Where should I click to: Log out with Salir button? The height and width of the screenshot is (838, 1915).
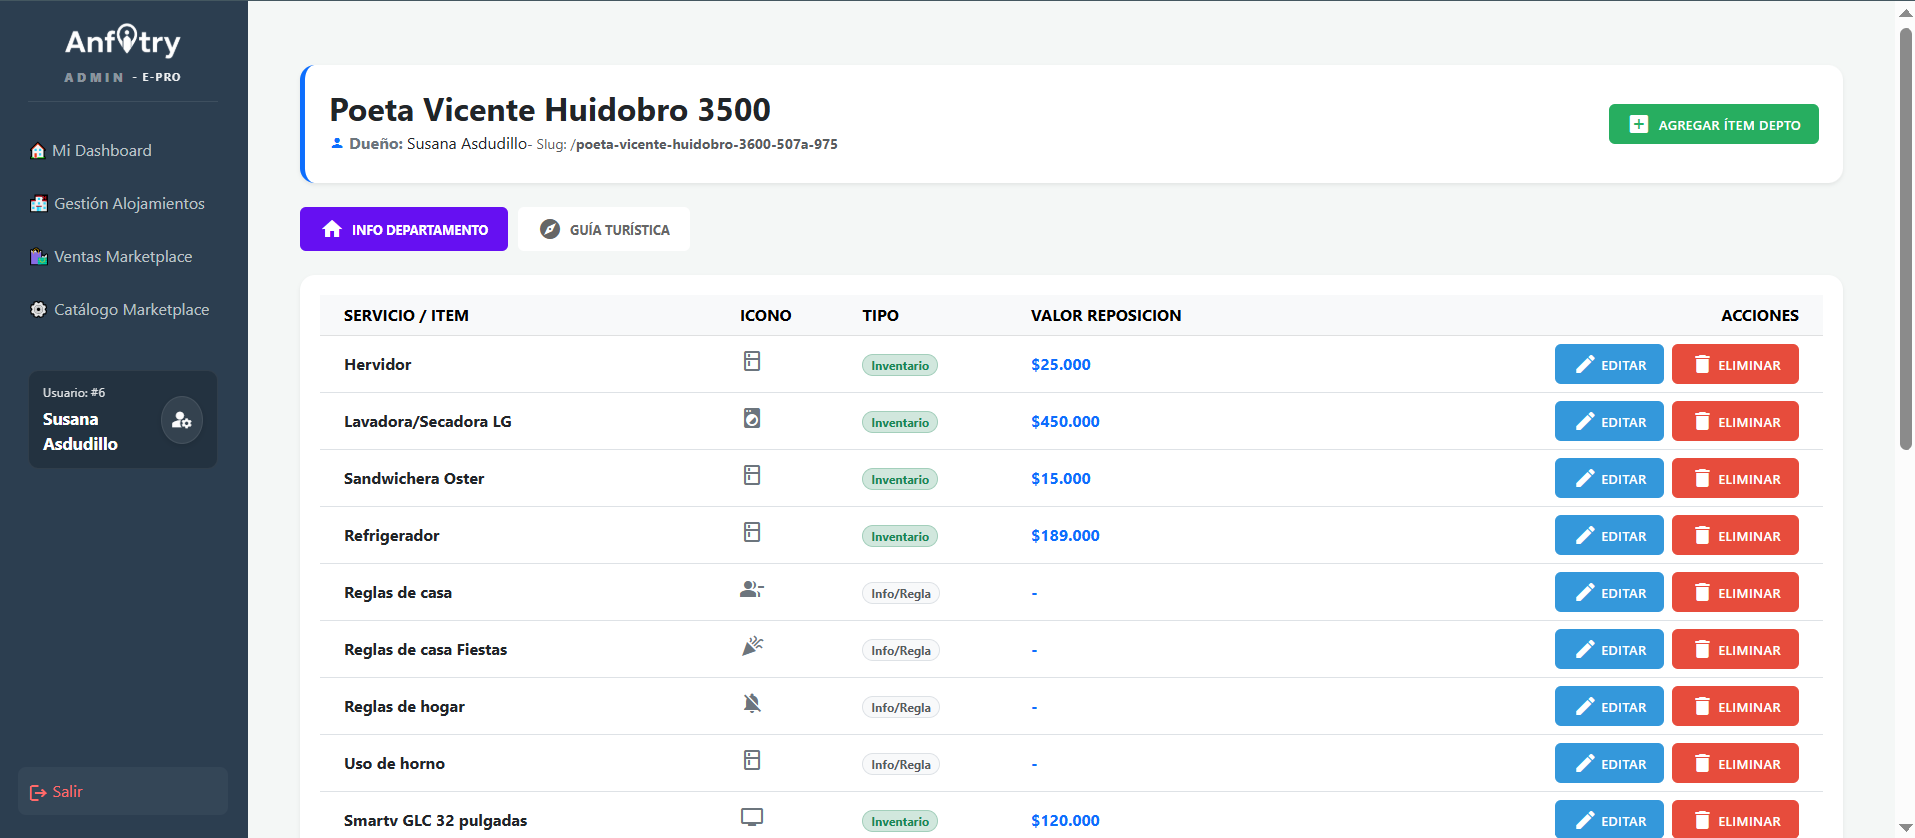coord(123,791)
